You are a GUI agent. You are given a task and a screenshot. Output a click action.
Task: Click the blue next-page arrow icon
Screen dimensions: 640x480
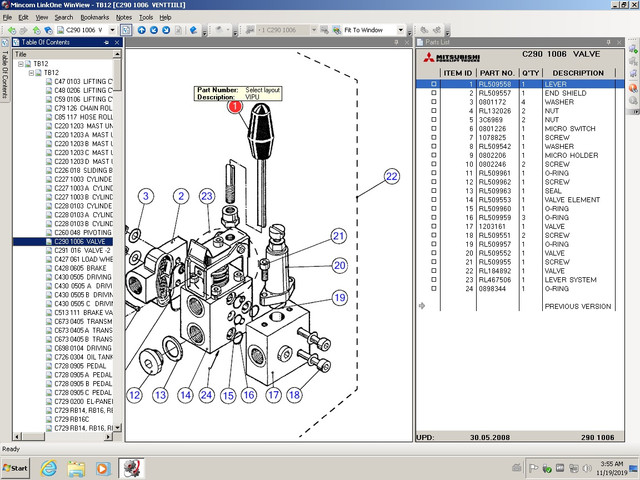pos(166,30)
